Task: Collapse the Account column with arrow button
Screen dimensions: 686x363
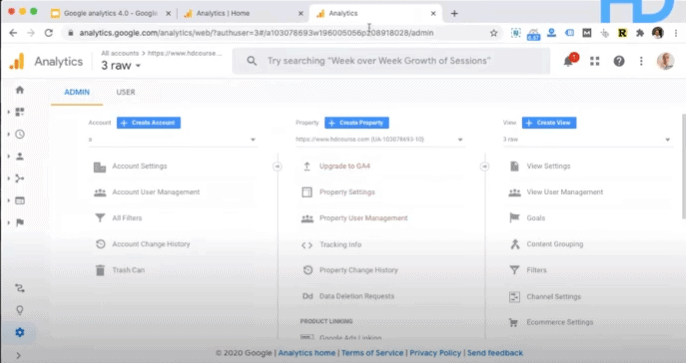Action: pos(277,166)
